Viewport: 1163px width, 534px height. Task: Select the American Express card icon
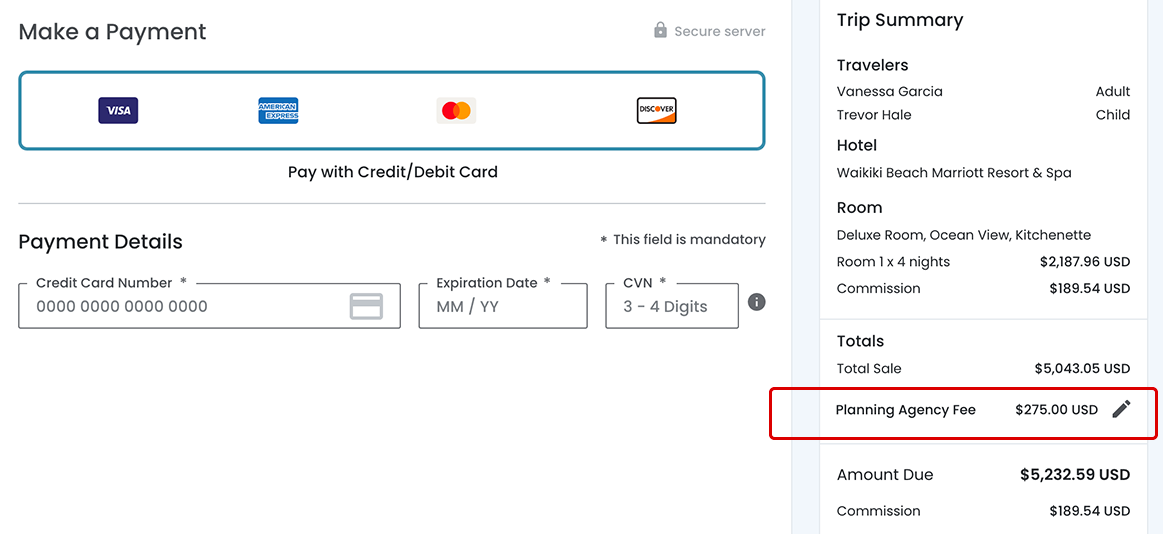point(278,110)
